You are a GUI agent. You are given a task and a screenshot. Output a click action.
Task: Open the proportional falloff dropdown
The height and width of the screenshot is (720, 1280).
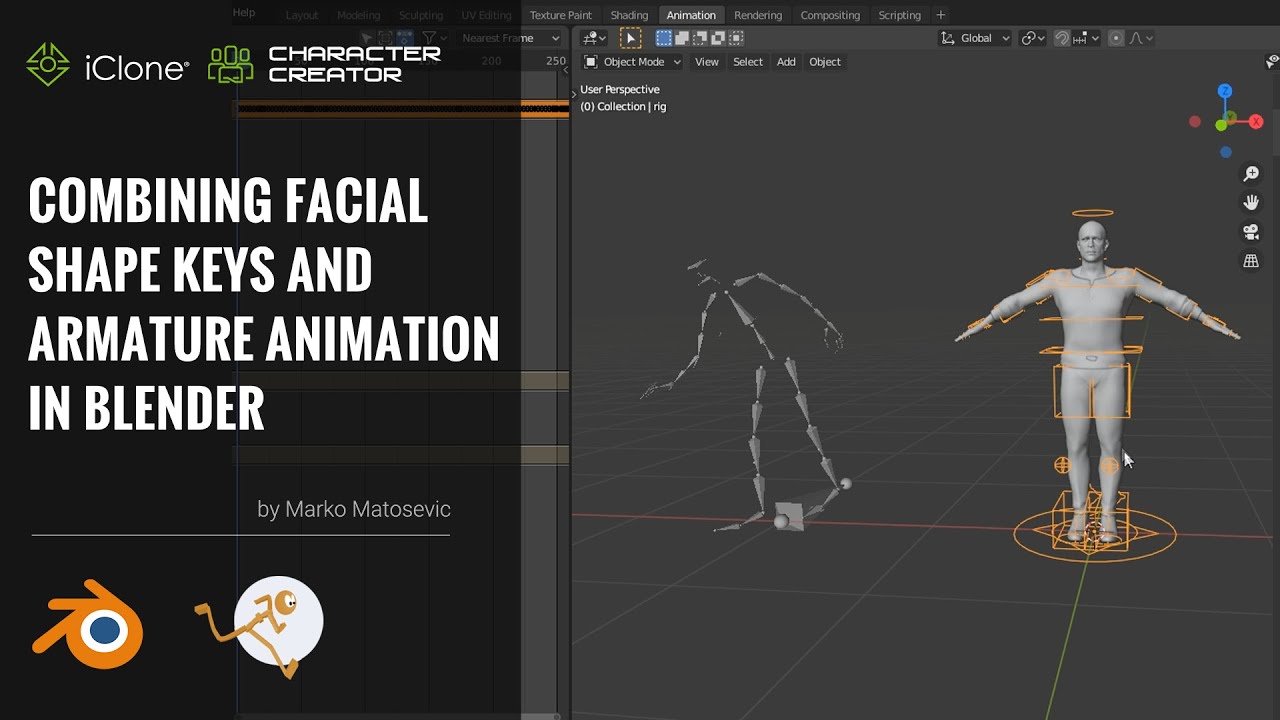click(x=1141, y=38)
